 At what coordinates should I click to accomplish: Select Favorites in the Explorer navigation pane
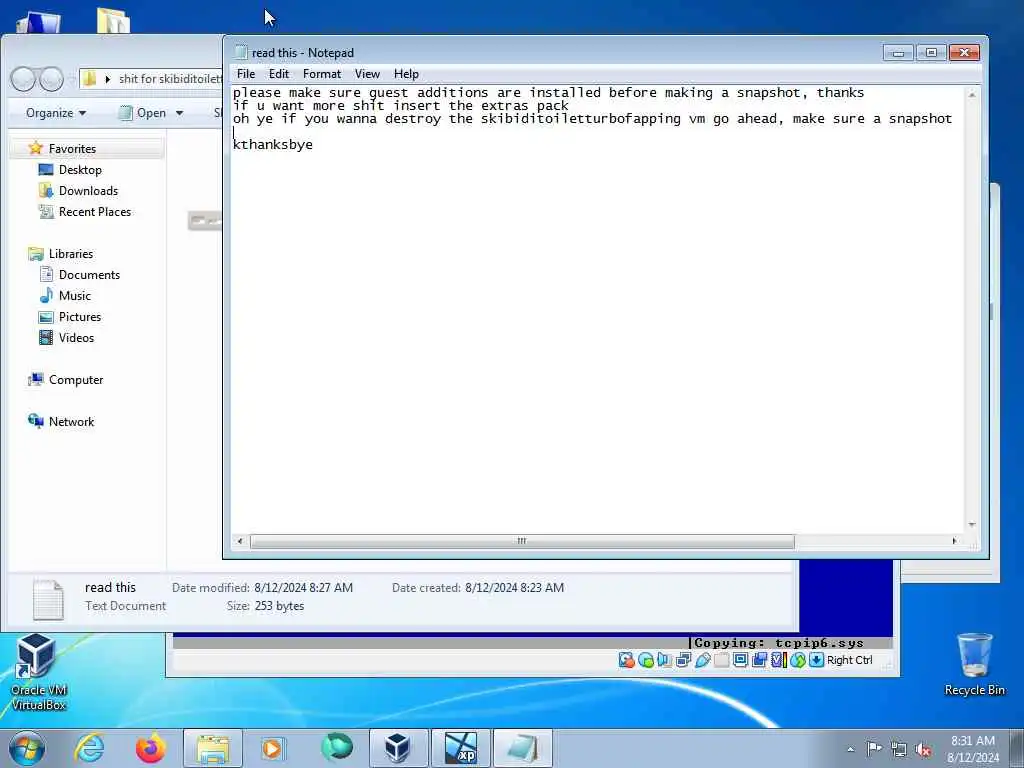(72, 149)
